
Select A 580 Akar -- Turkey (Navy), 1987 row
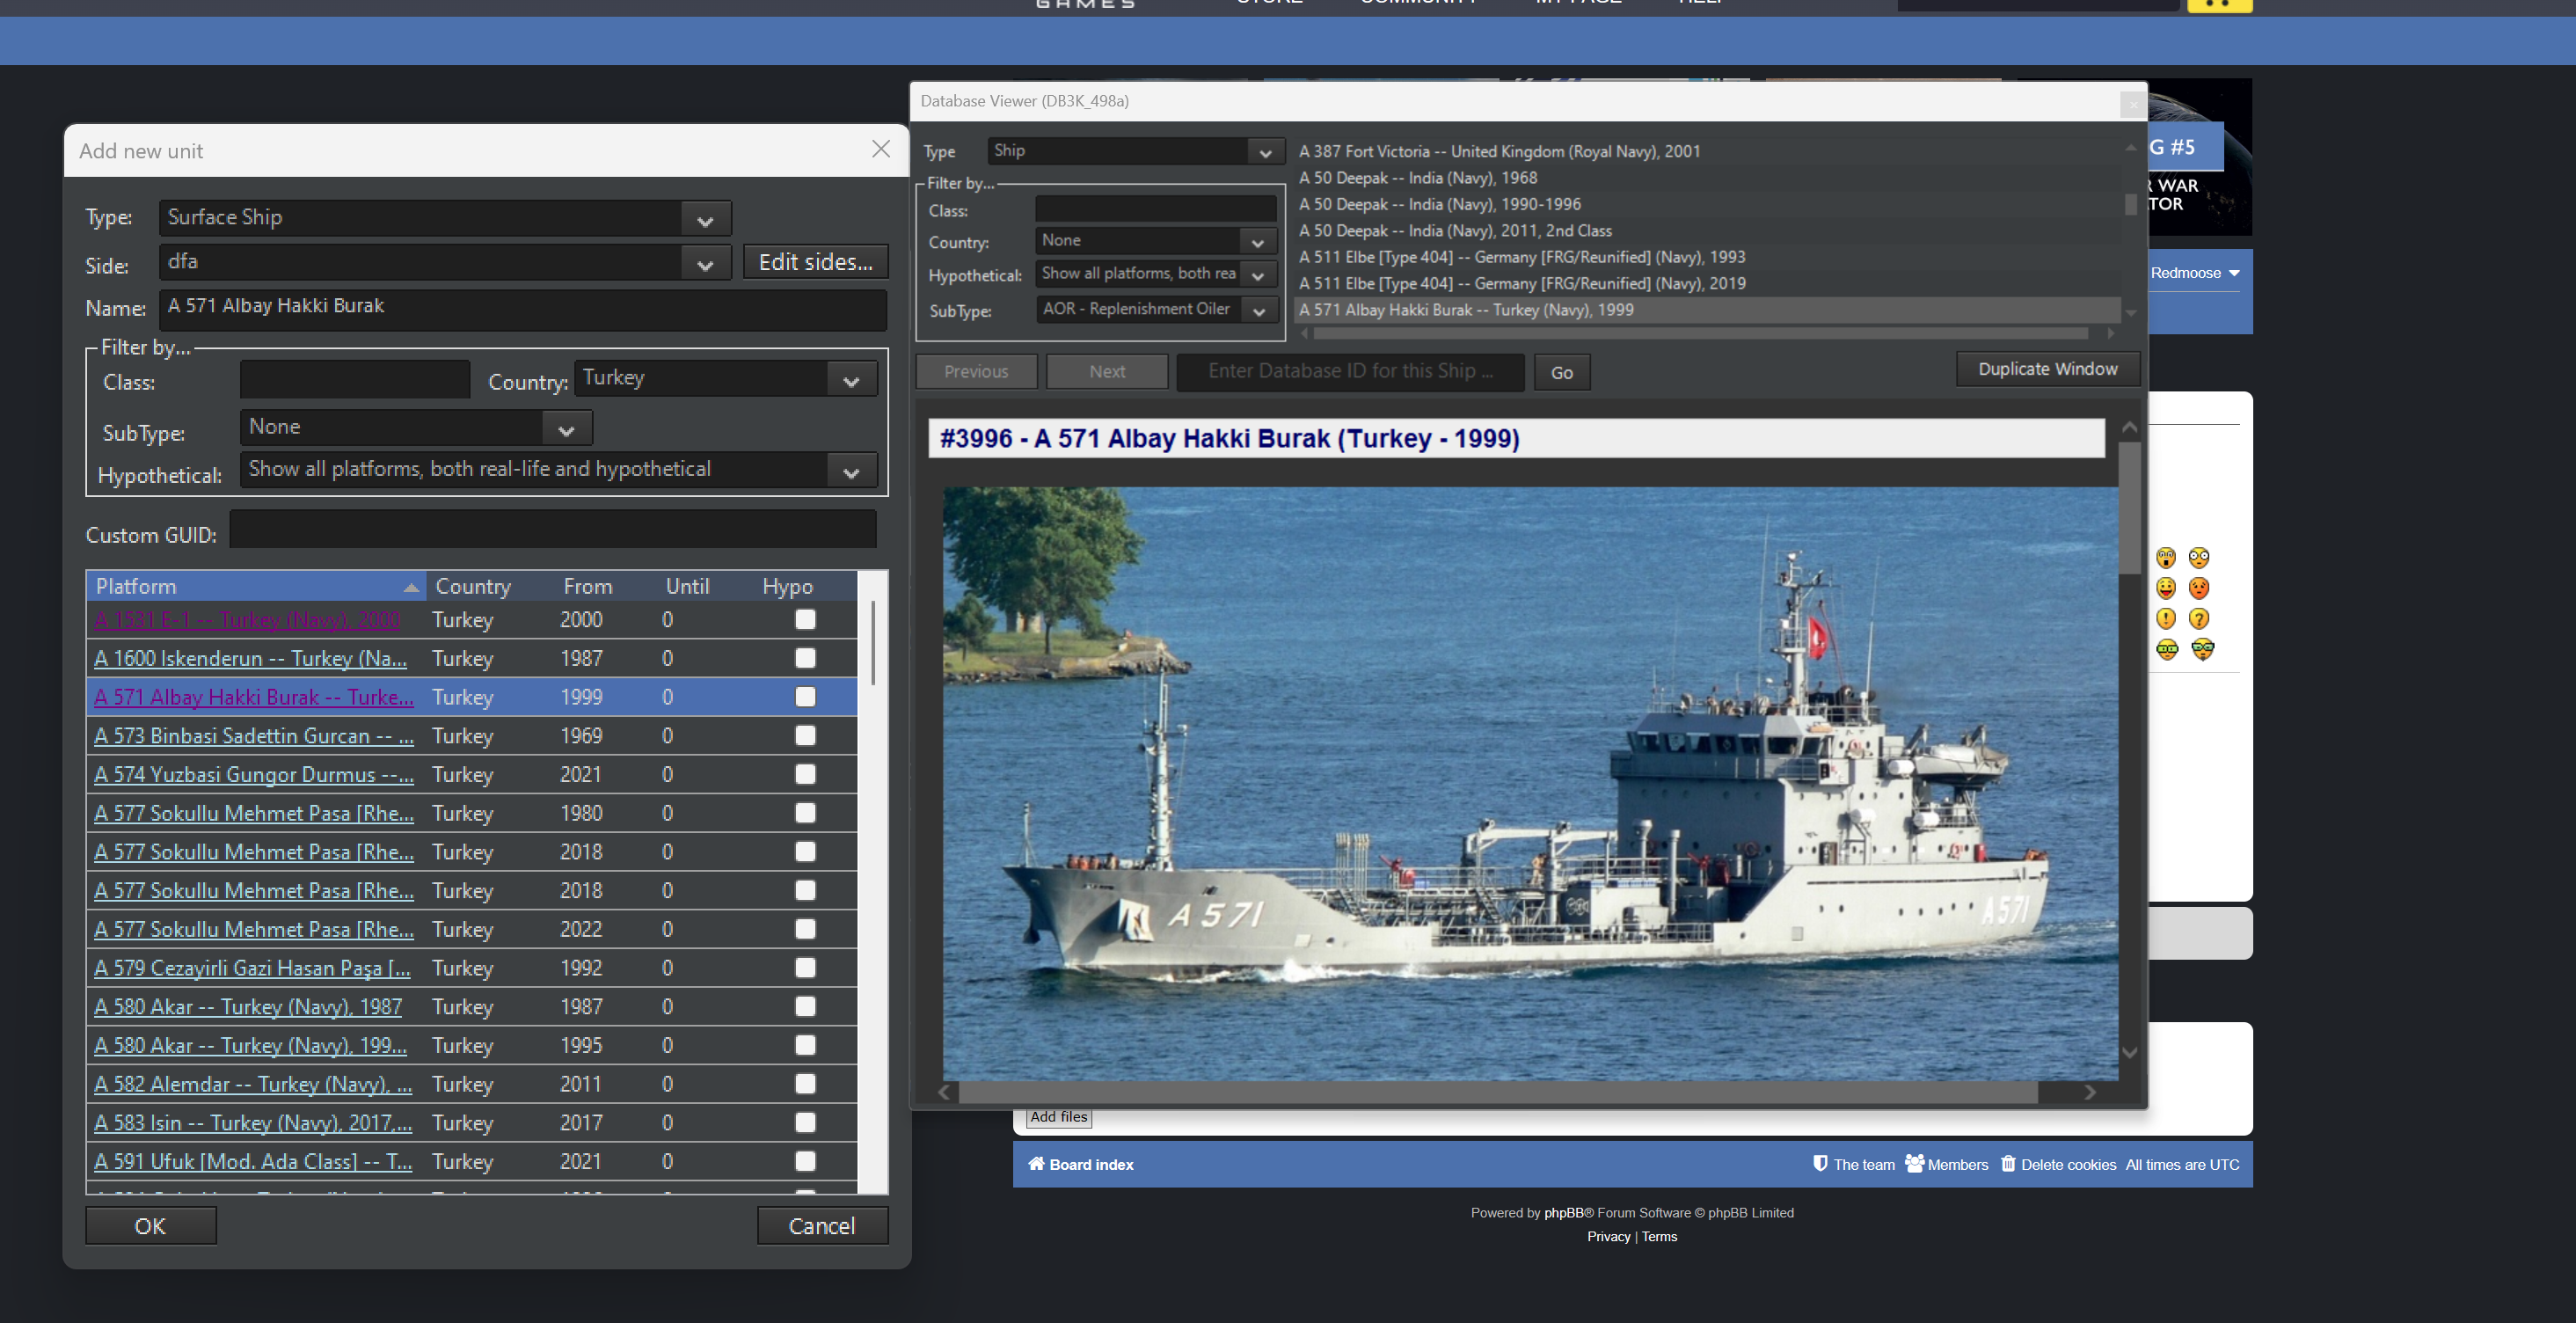[x=471, y=1006]
